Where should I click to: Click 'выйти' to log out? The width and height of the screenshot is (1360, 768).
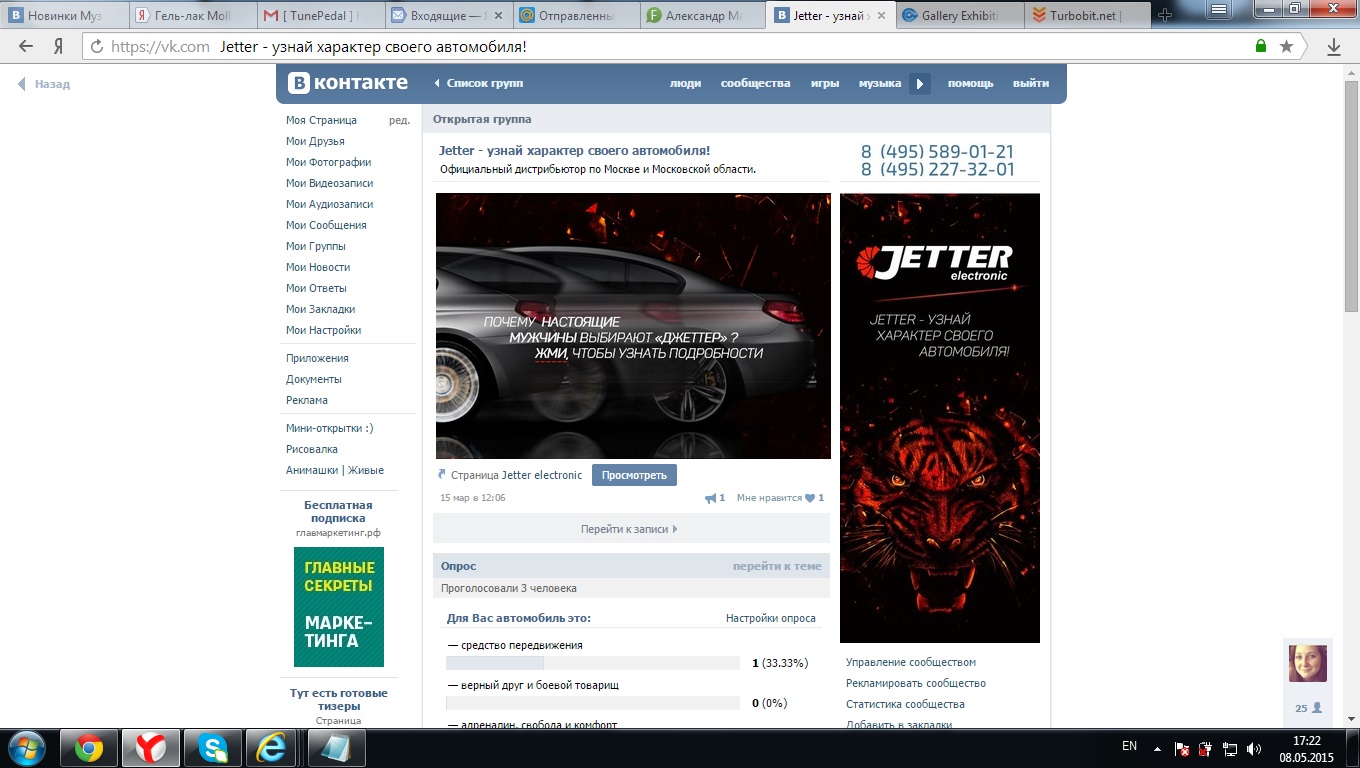coord(1031,84)
